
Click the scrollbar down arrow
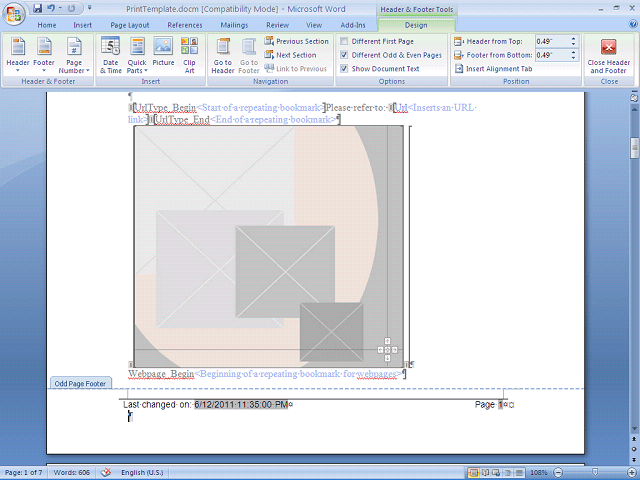coord(634,428)
